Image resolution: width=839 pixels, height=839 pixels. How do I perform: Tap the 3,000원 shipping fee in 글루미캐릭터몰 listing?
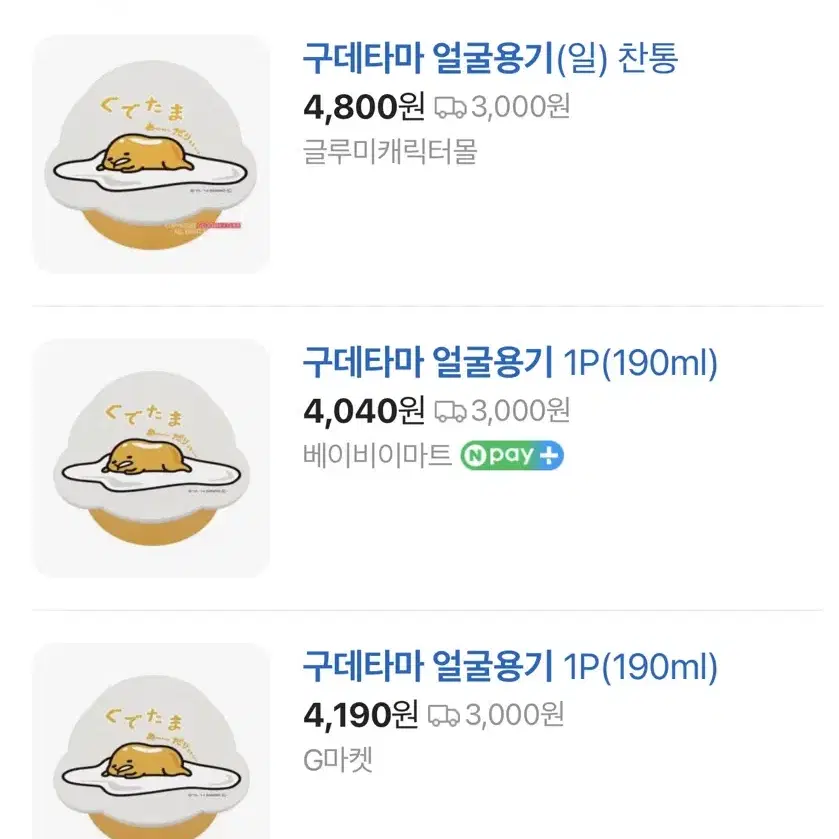pyautogui.click(x=520, y=106)
